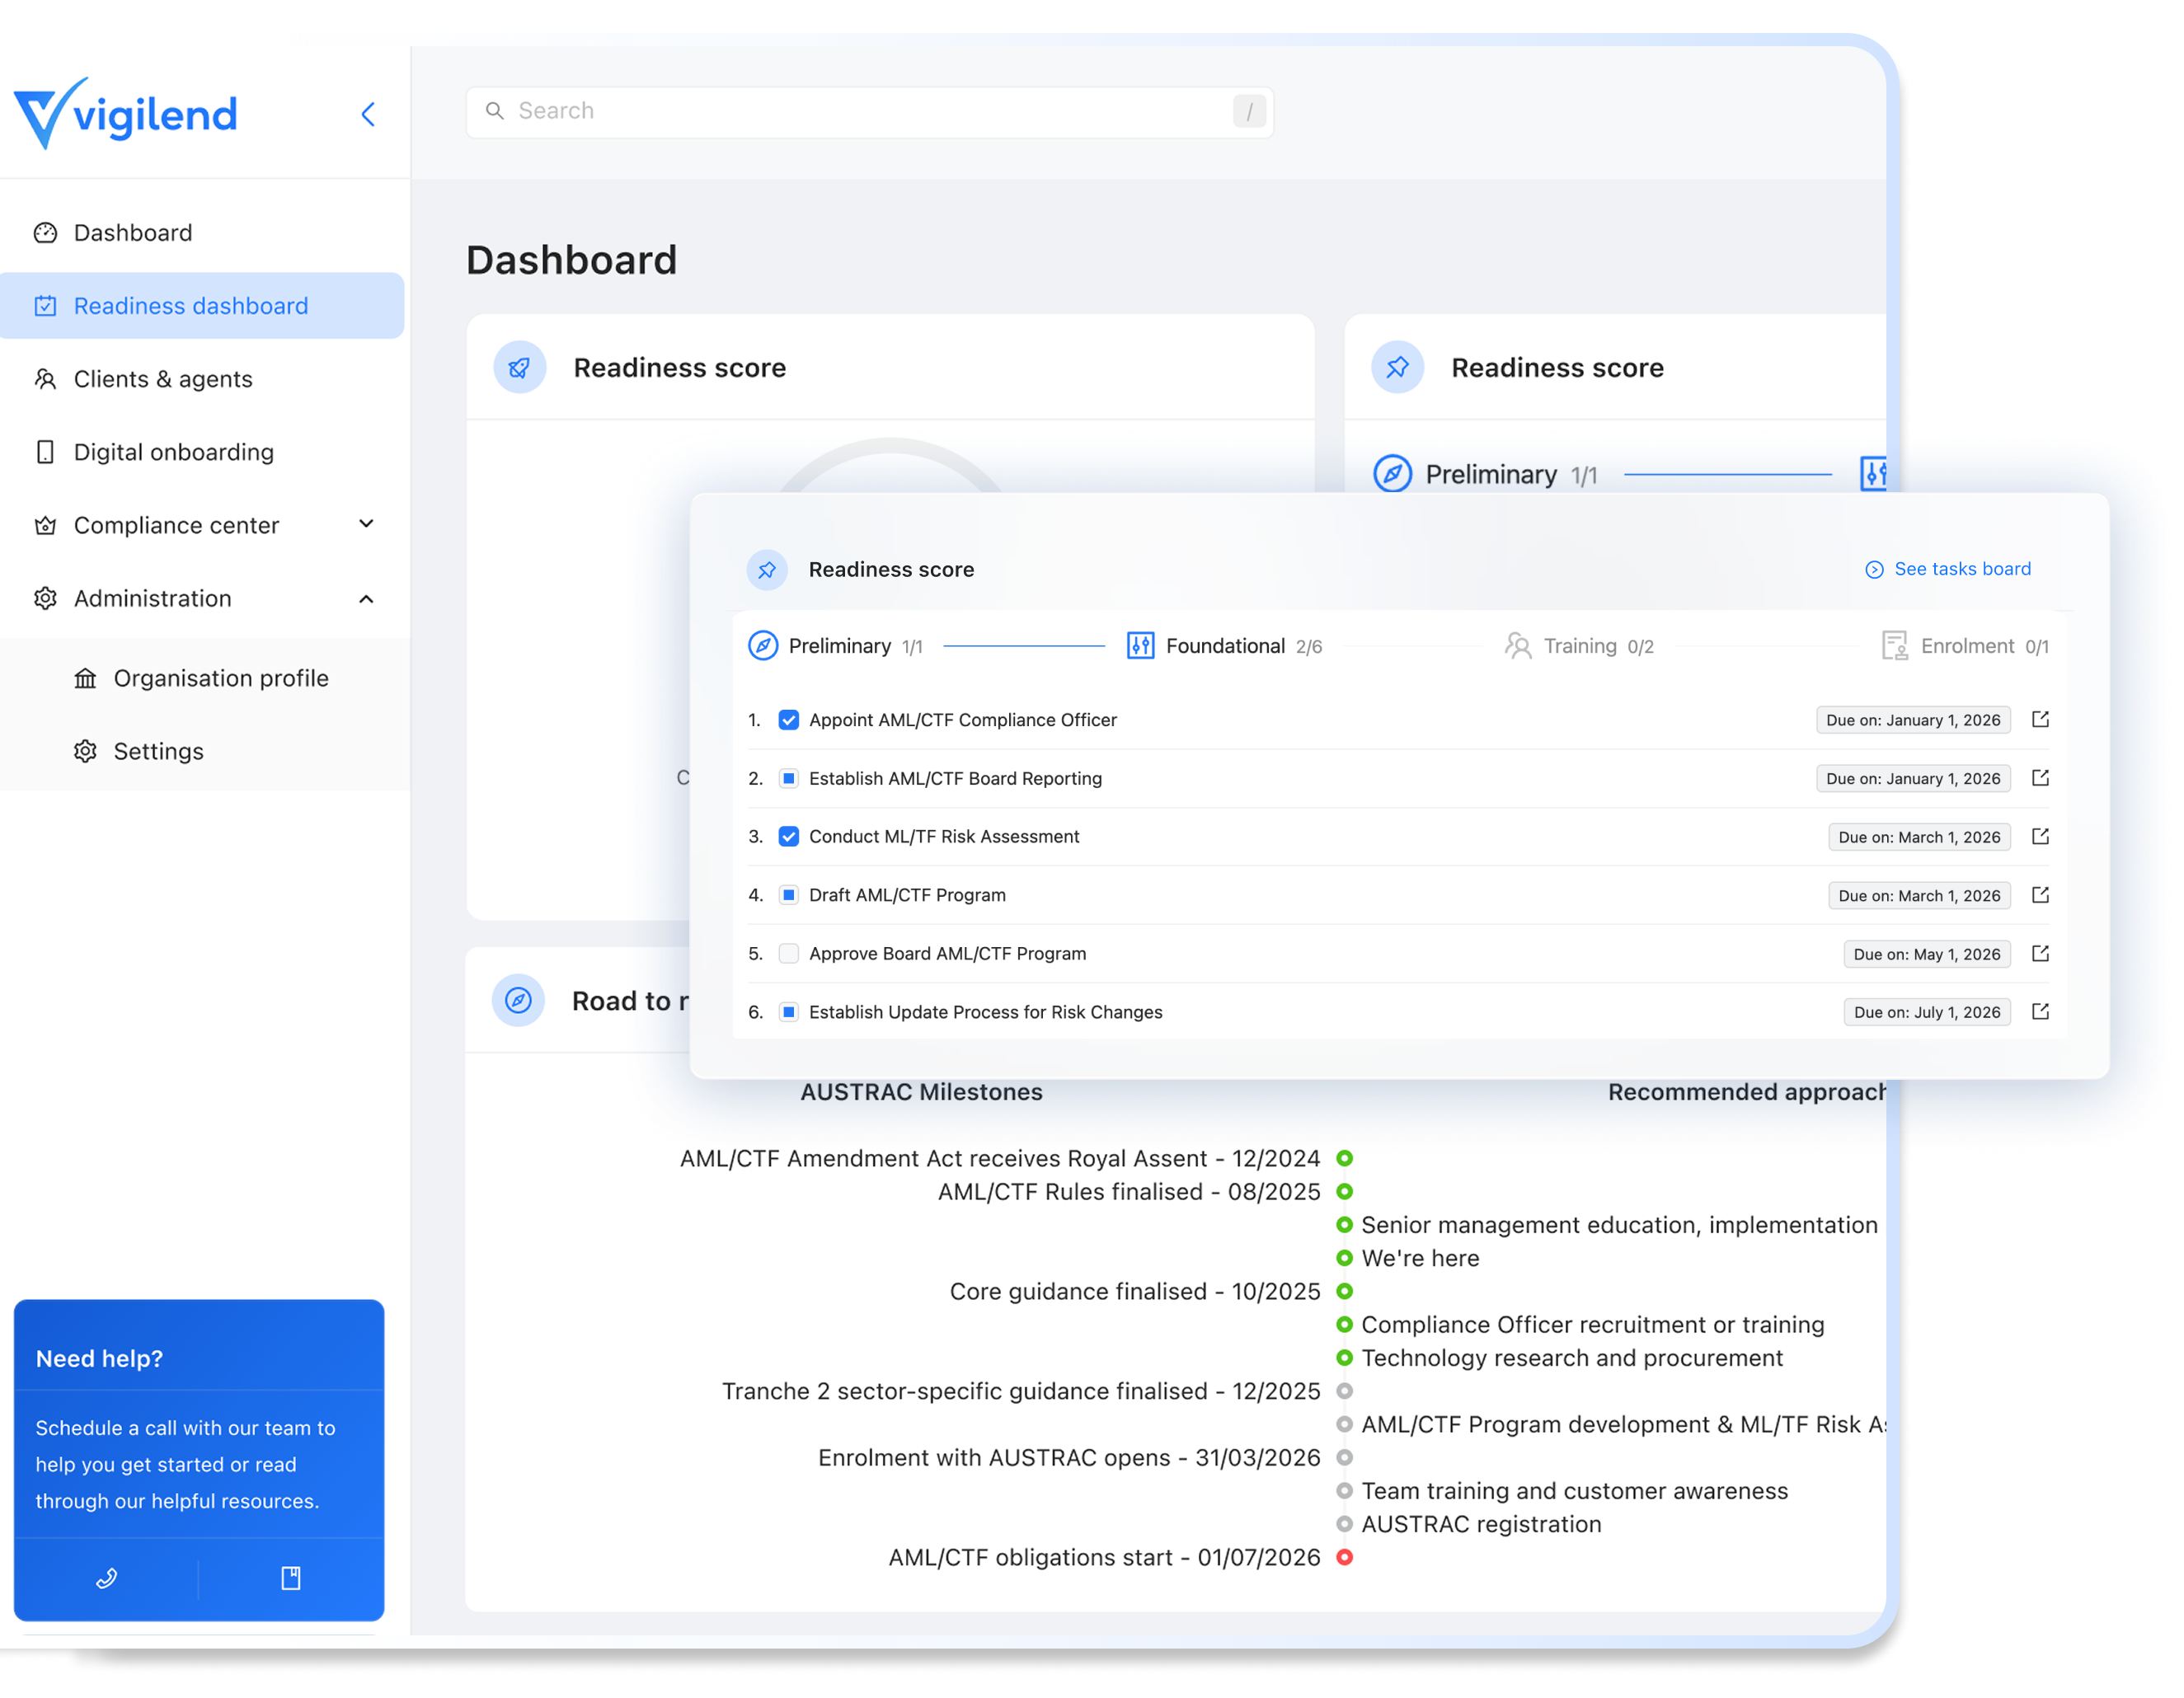Open external link for July 1, 2026 task

coord(2040,1012)
